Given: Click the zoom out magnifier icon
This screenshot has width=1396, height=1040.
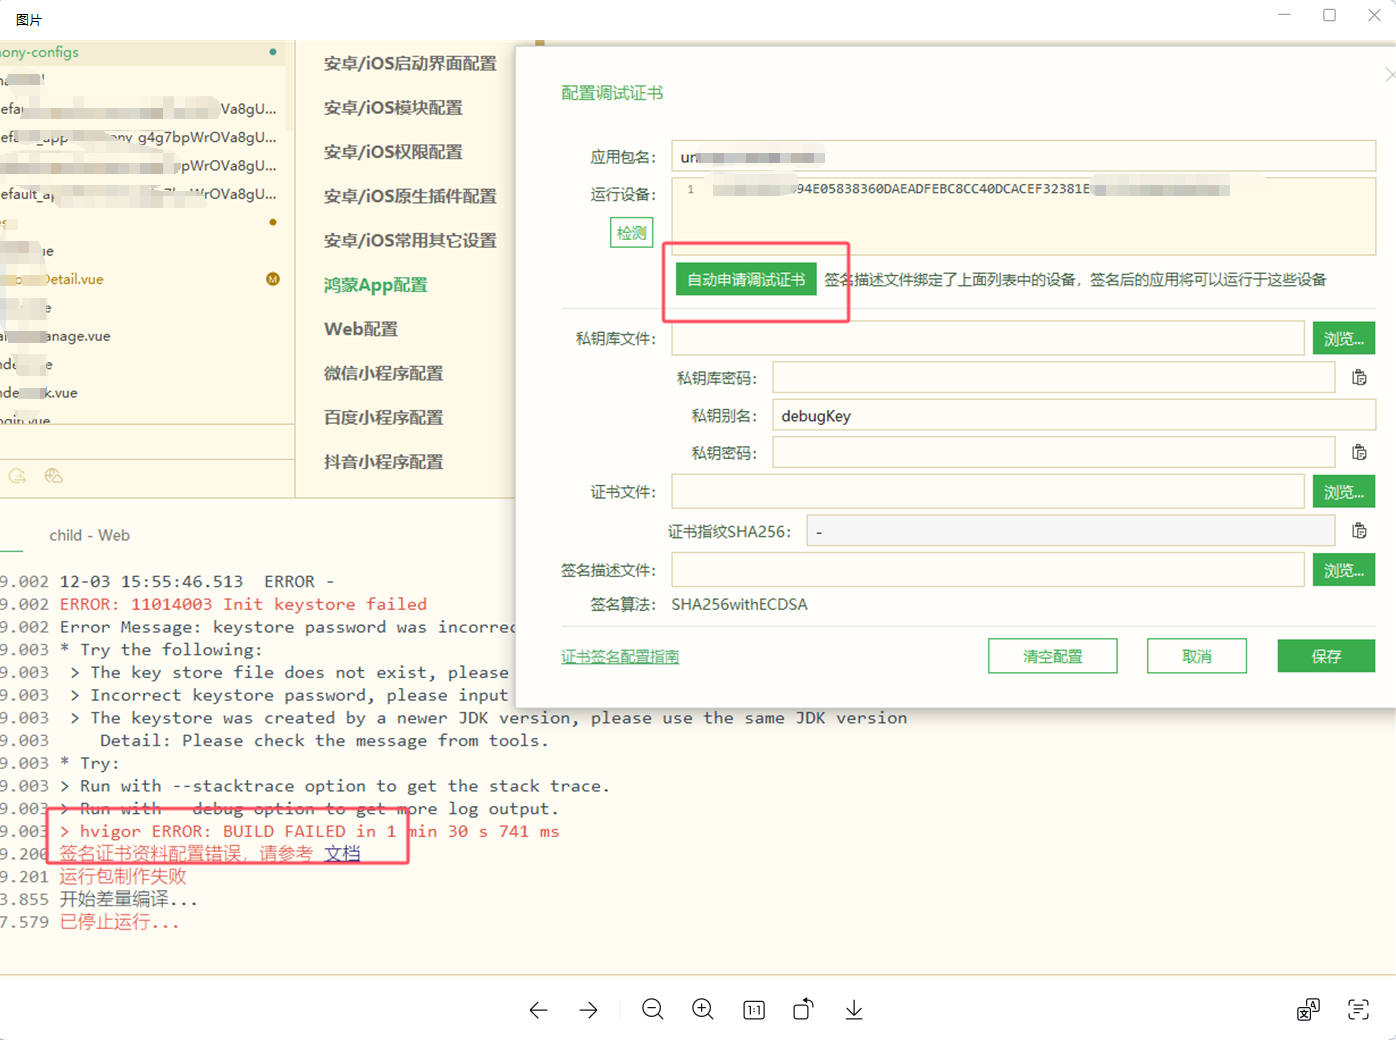Looking at the screenshot, I should coord(653,1010).
